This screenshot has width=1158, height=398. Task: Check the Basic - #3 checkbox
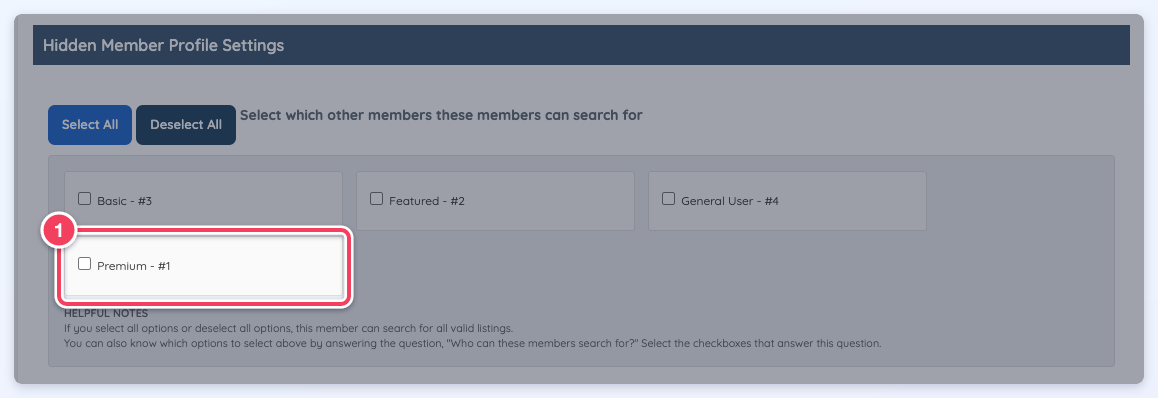tap(84, 199)
